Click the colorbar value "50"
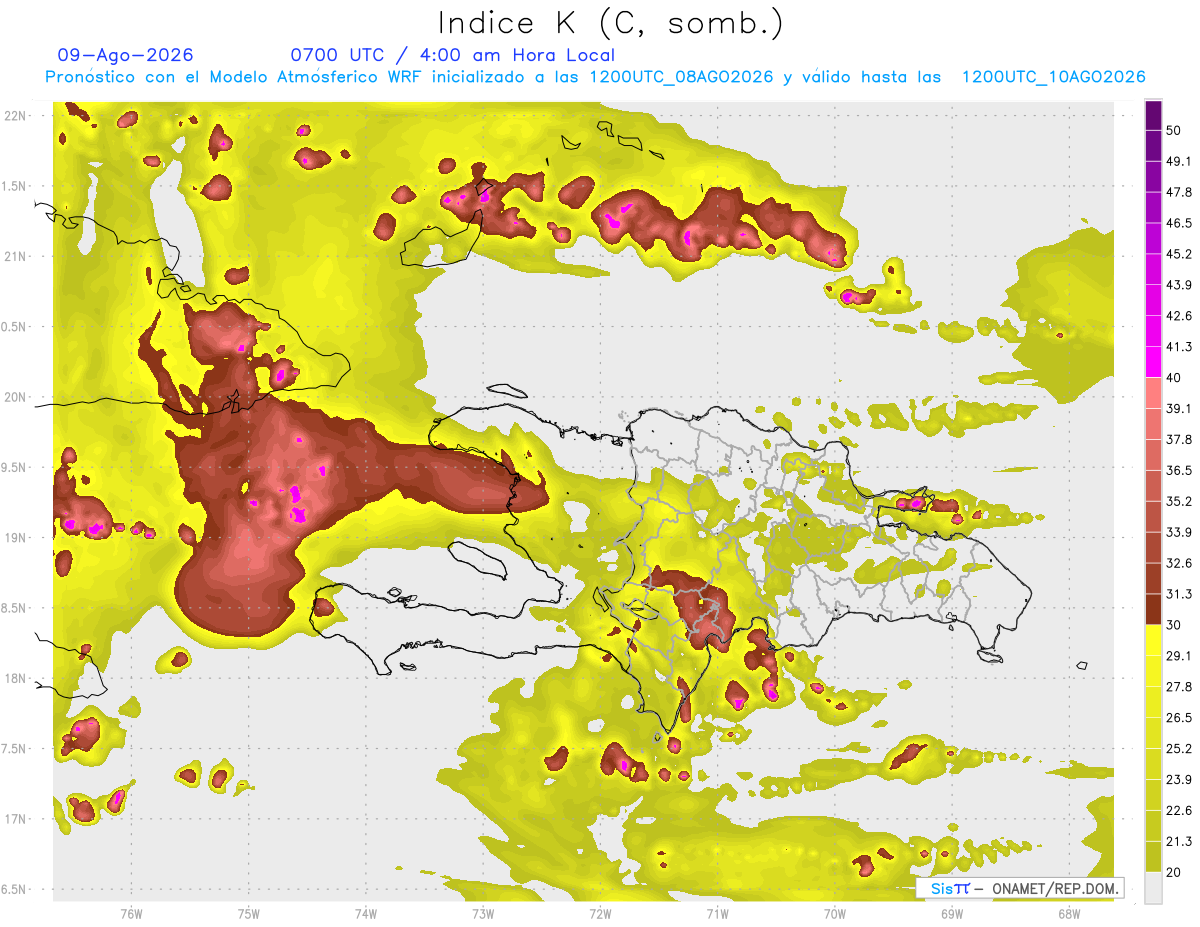This screenshot has width=1200, height=927. [x=1174, y=130]
